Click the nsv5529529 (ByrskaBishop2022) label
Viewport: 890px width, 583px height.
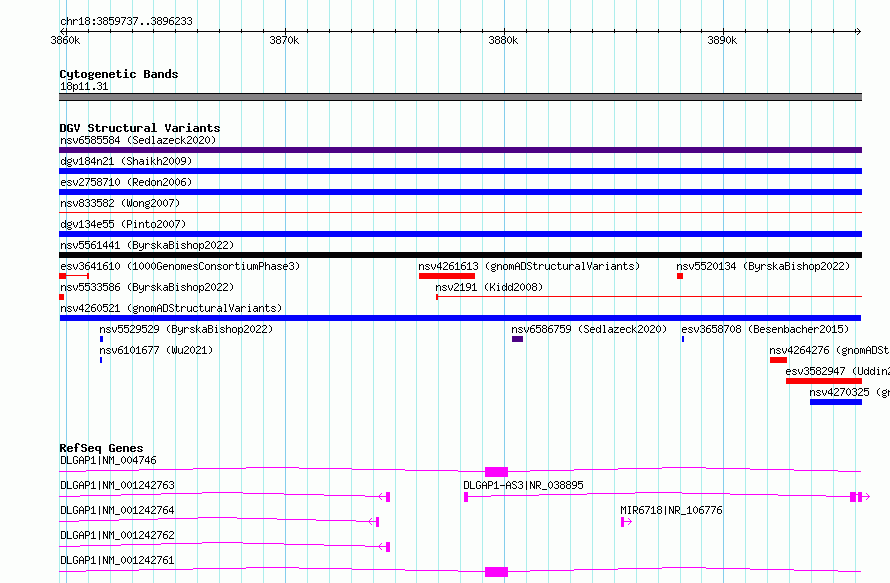(x=186, y=329)
